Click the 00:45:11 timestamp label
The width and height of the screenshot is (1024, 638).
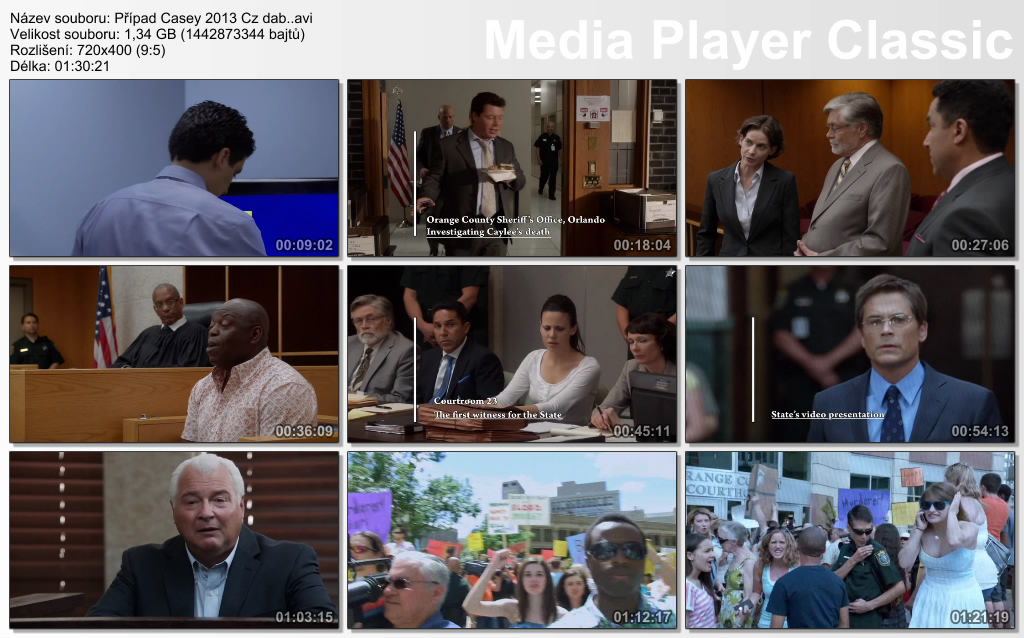pyautogui.click(x=641, y=431)
